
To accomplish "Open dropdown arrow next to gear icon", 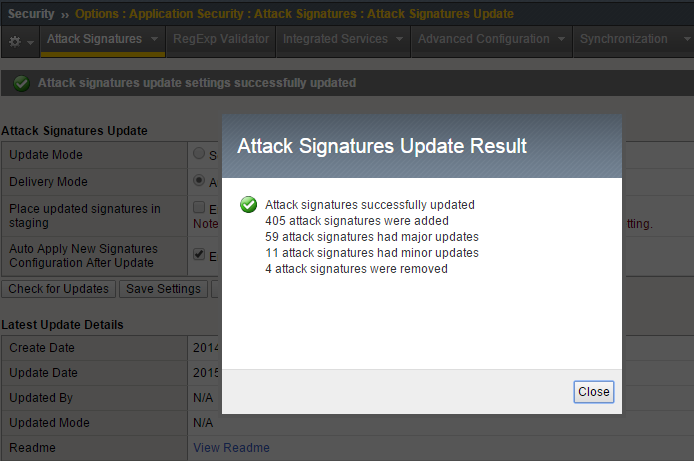I will click(30, 41).
